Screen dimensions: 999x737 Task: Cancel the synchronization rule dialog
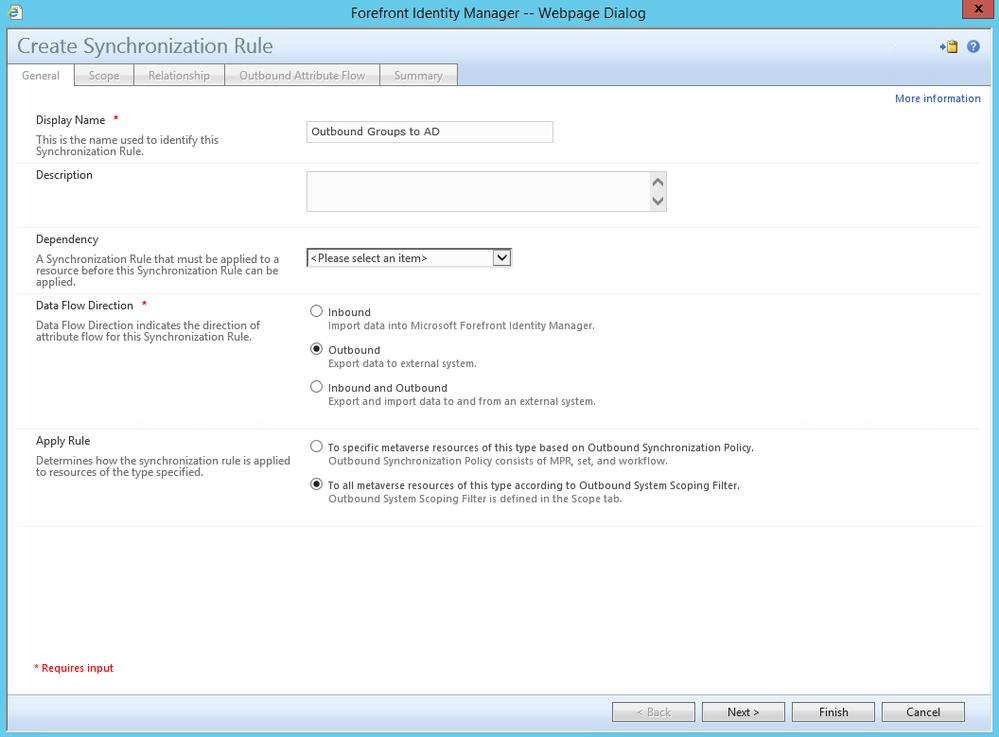(x=923, y=712)
